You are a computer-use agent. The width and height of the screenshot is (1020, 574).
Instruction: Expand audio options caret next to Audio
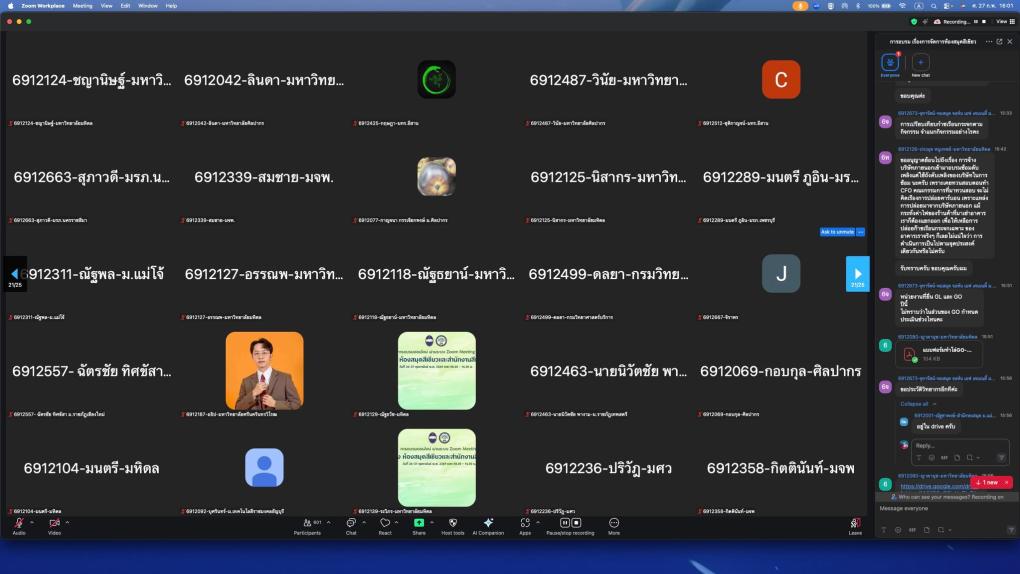click(x=32, y=521)
